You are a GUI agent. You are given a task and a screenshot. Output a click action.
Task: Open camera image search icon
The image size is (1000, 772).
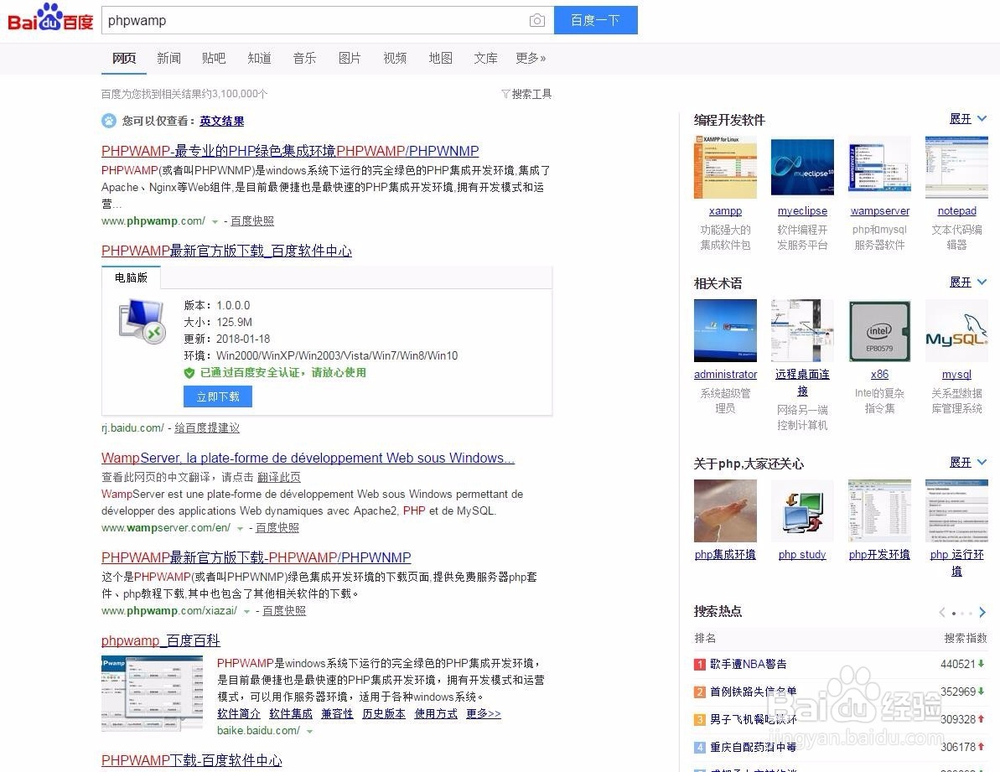click(537, 20)
